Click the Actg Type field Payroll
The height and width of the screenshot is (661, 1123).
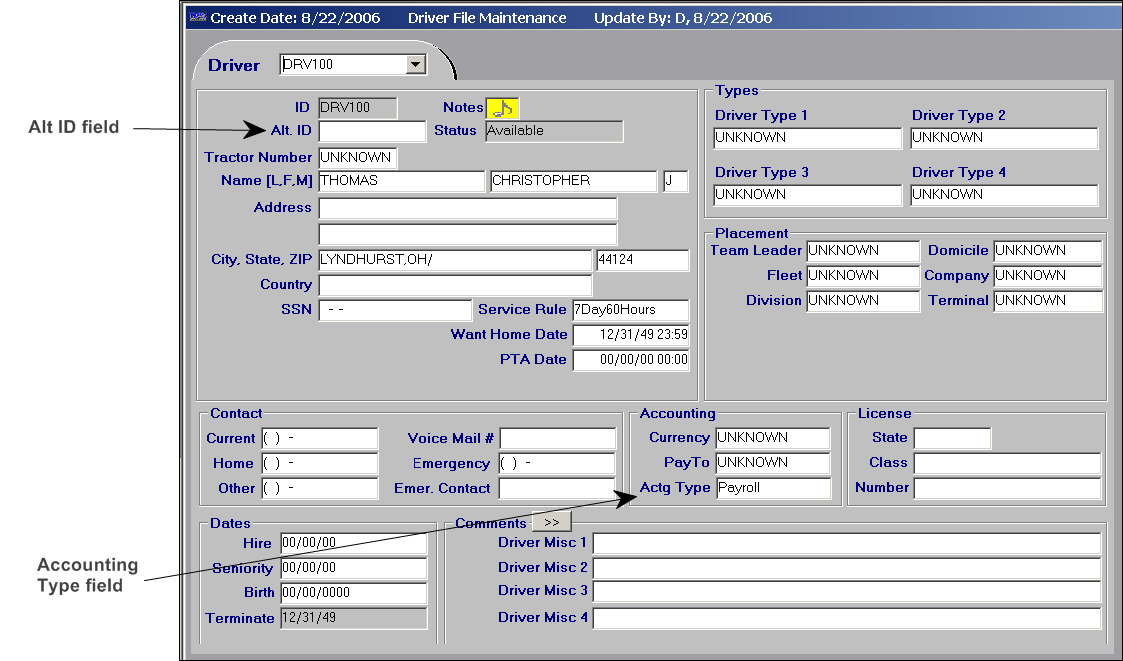pos(773,488)
